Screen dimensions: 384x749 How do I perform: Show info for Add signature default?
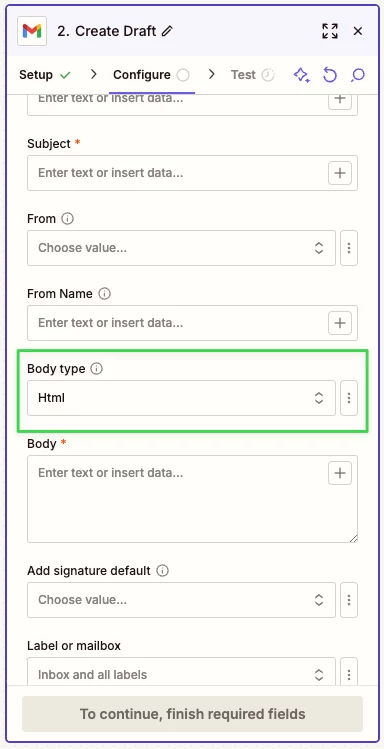point(163,571)
